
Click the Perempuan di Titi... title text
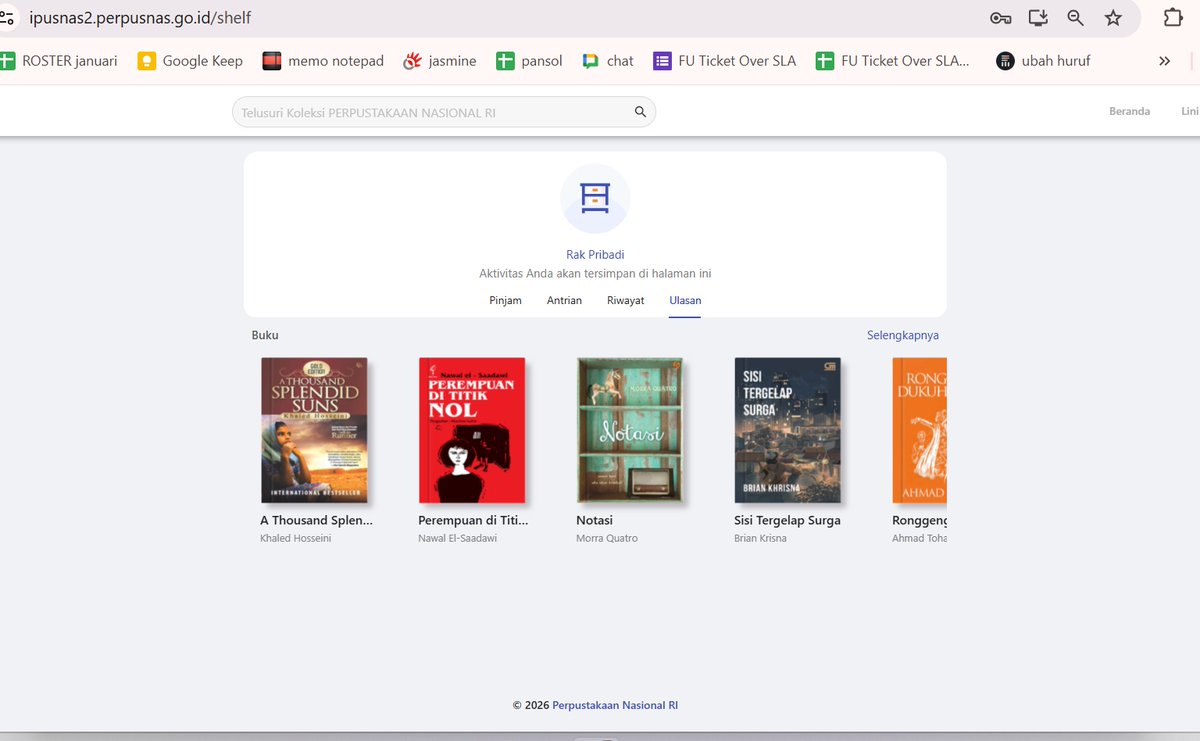point(473,520)
